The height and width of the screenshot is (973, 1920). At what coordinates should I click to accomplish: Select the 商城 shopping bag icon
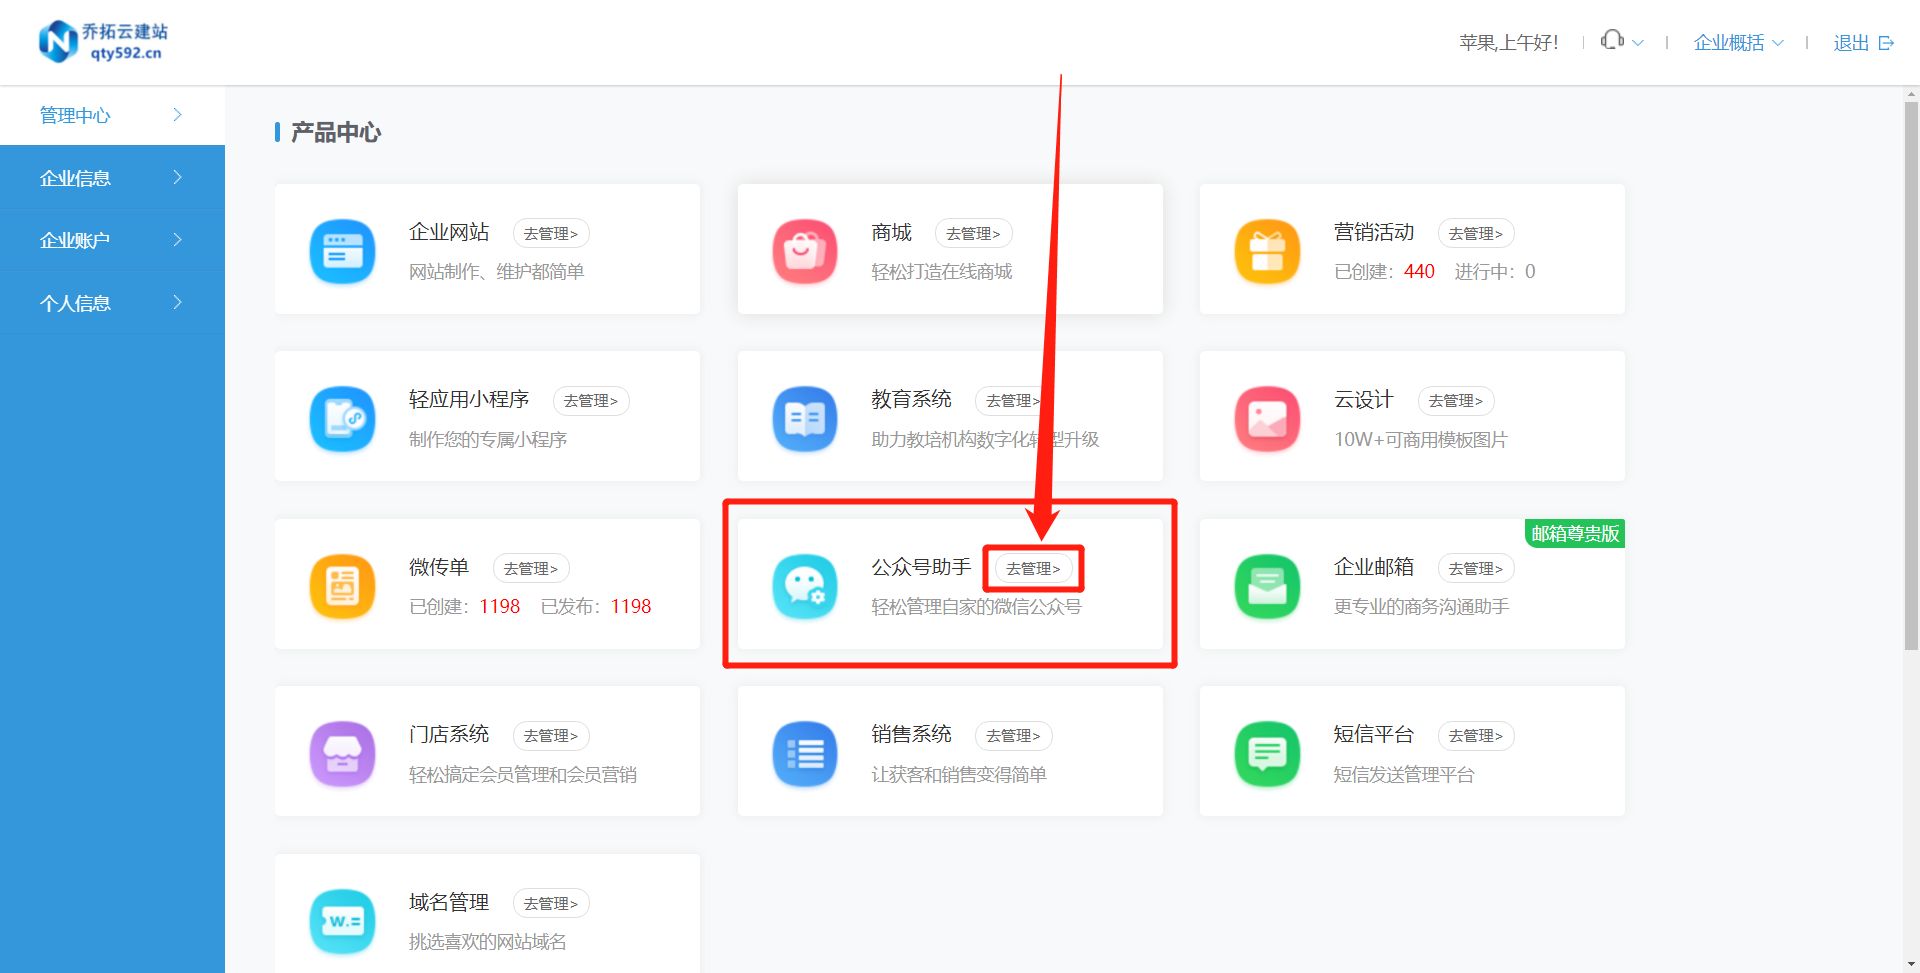click(805, 251)
